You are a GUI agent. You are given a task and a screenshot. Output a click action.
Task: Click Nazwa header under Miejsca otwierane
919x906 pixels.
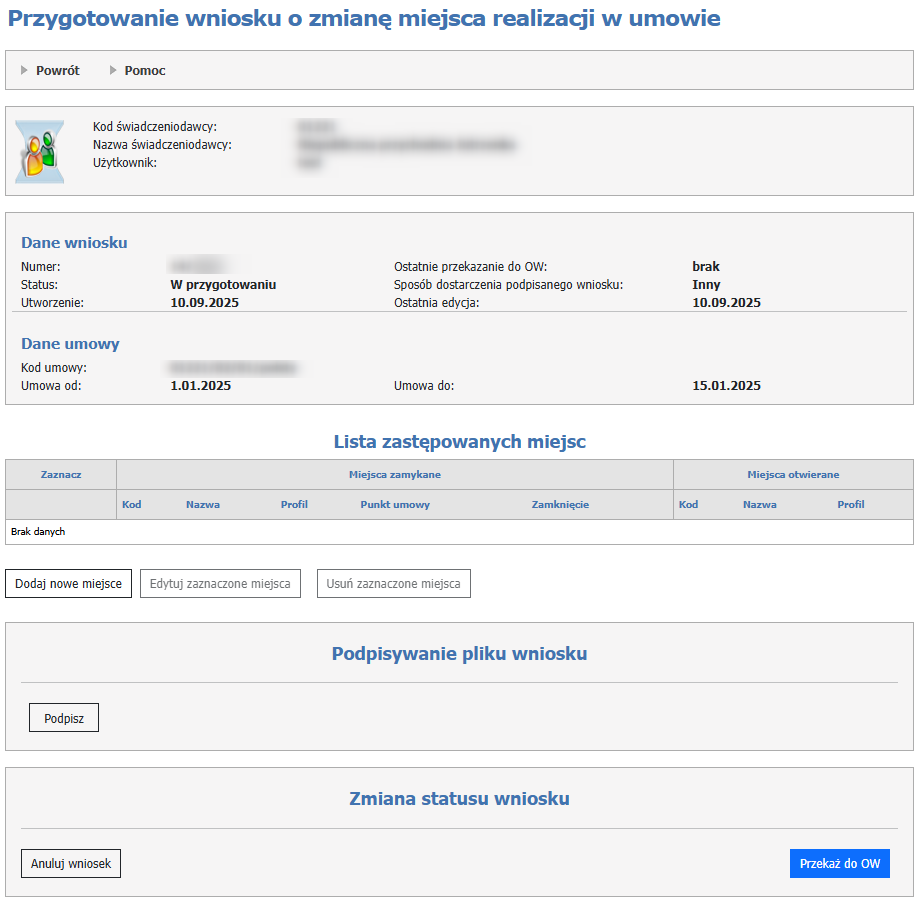pos(759,505)
